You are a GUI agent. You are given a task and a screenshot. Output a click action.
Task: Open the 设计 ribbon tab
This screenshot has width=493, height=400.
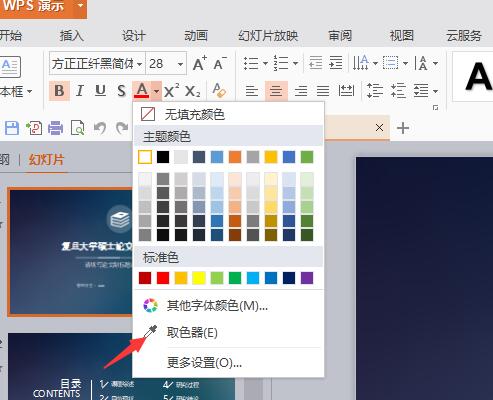point(134,35)
